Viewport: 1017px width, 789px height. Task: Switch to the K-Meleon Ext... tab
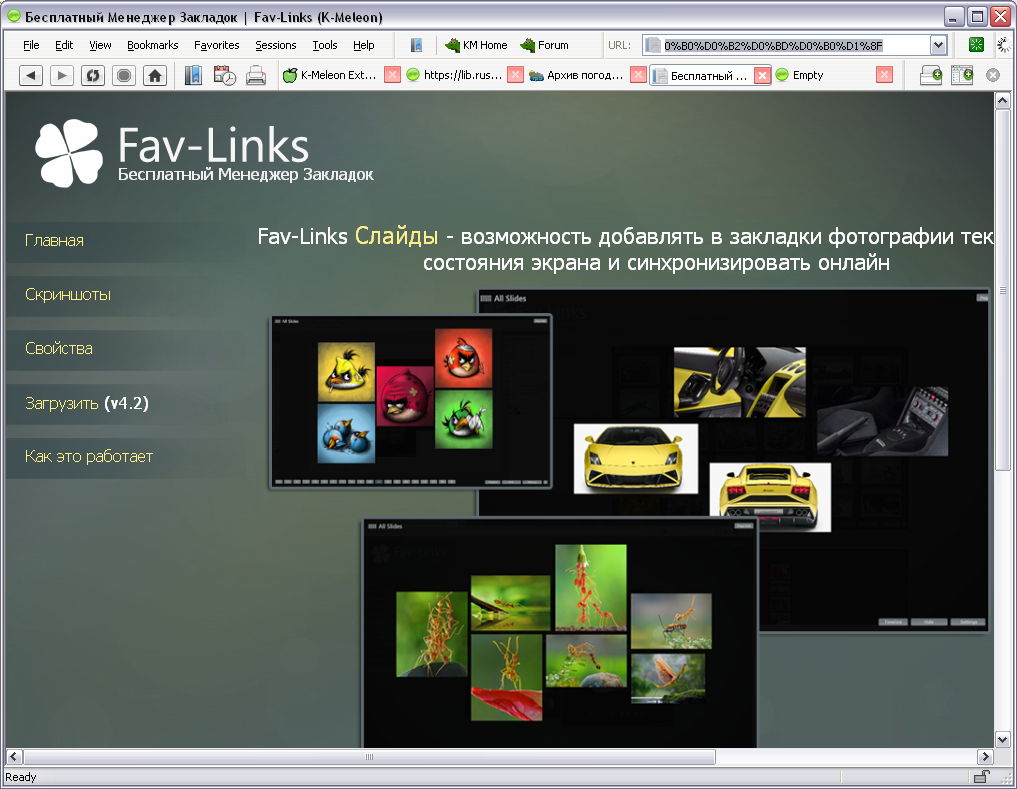[331, 75]
